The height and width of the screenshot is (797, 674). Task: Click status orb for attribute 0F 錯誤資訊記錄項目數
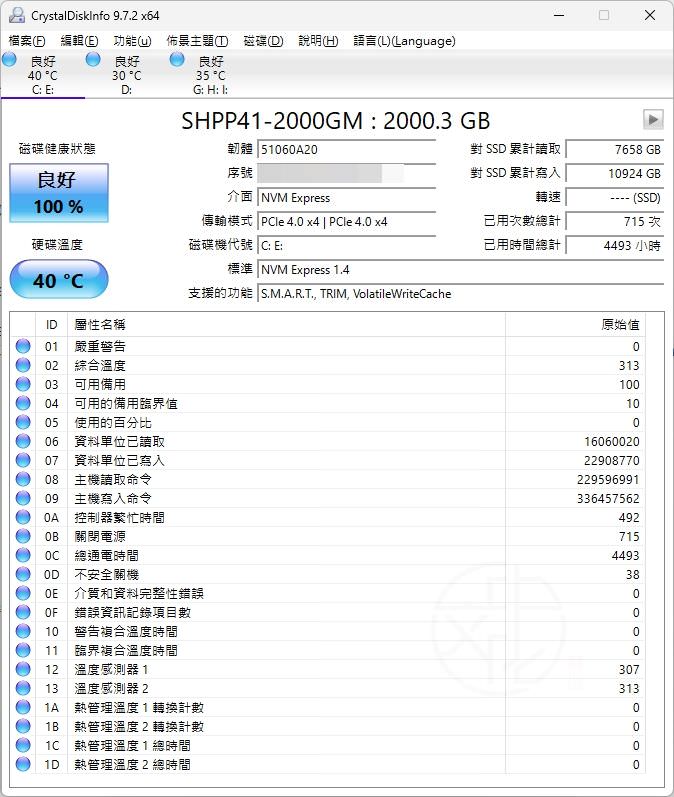pos(23,612)
